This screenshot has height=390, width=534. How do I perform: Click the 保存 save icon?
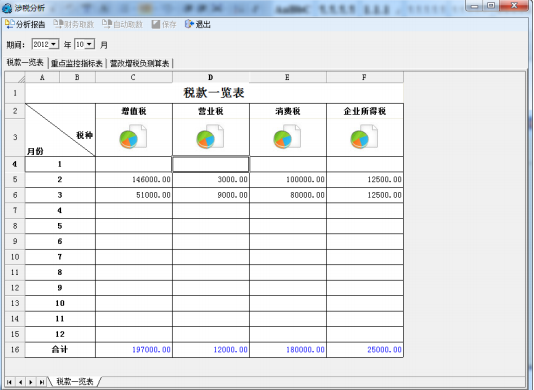tap(156, 24)
